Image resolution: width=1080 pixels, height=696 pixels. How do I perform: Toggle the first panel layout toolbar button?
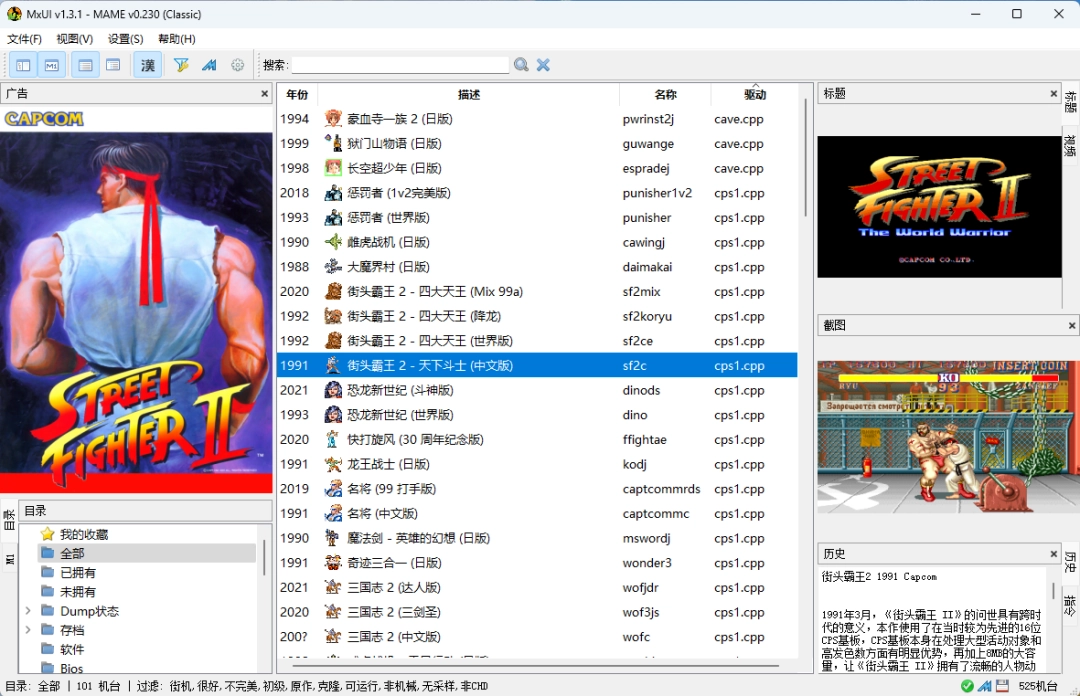point(23,64)
